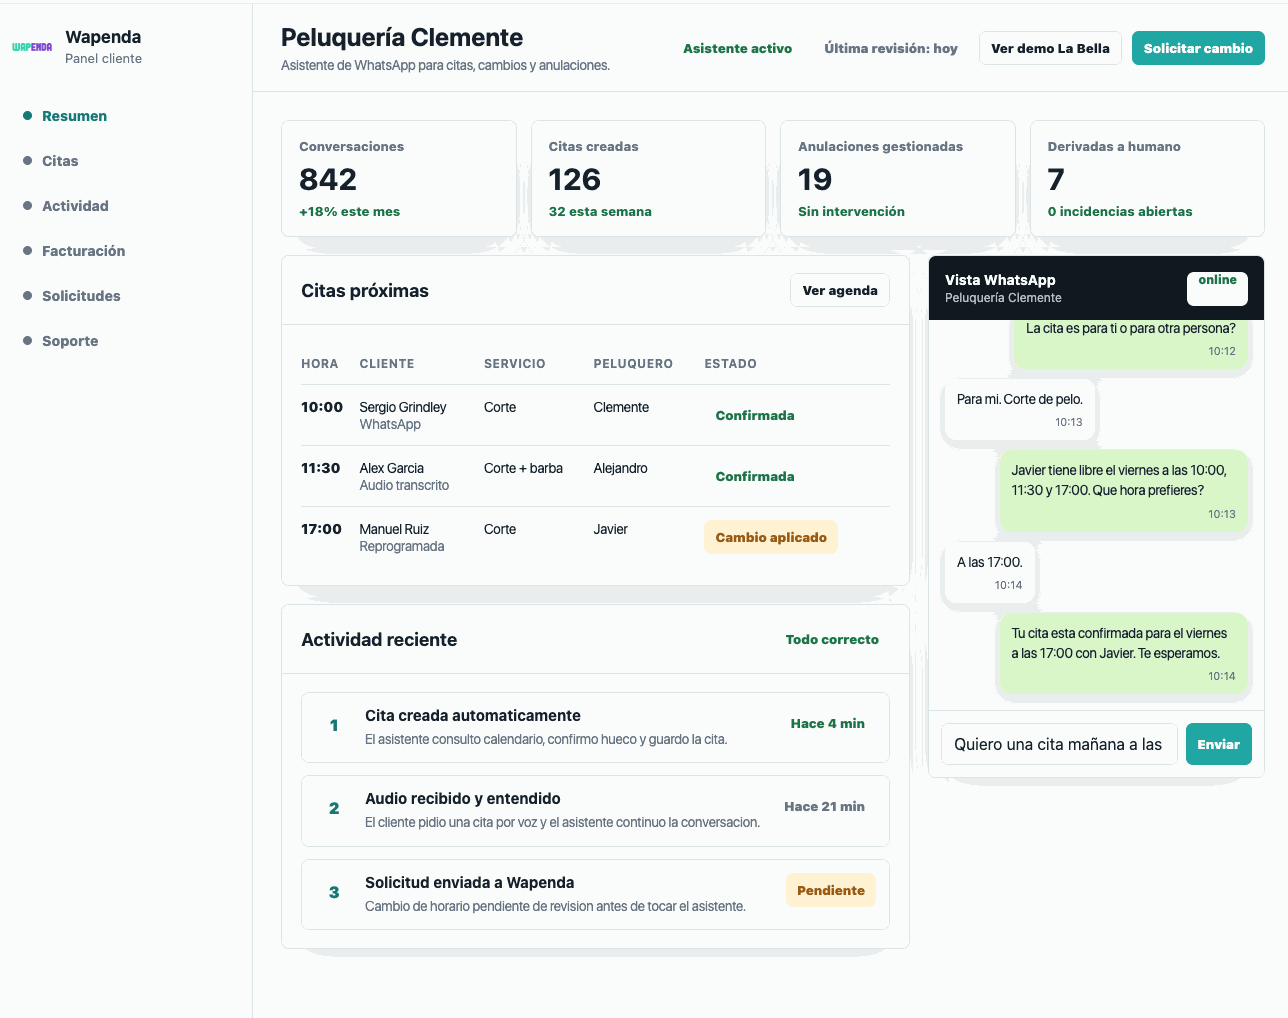Click the Todo correcto status label

832,640
